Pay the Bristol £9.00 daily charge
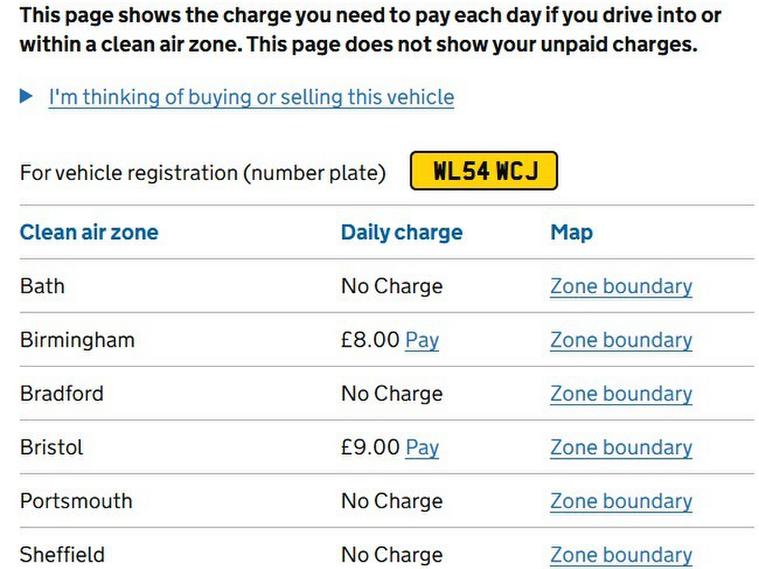 coord(422,447)
